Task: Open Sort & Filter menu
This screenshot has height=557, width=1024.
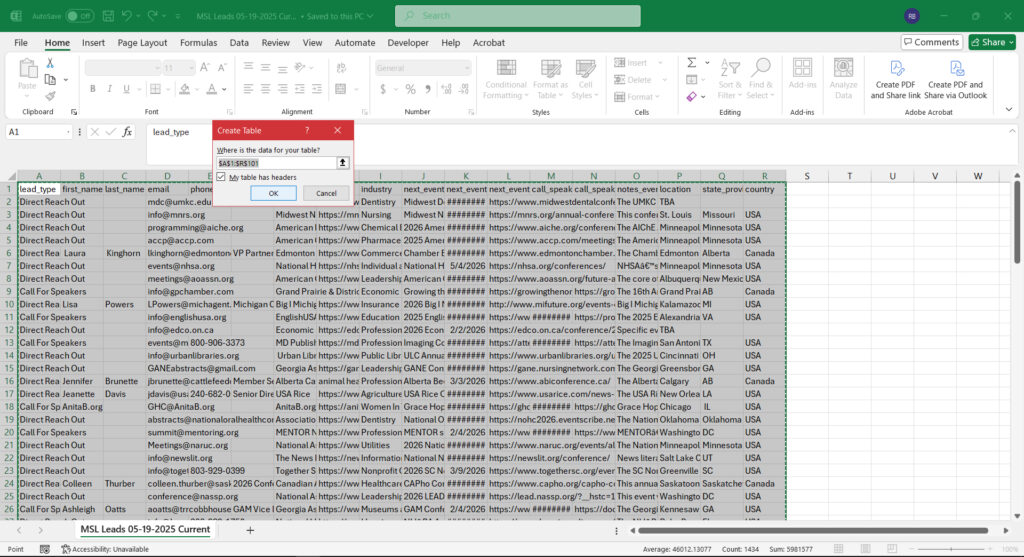Action: coord(729,79)
